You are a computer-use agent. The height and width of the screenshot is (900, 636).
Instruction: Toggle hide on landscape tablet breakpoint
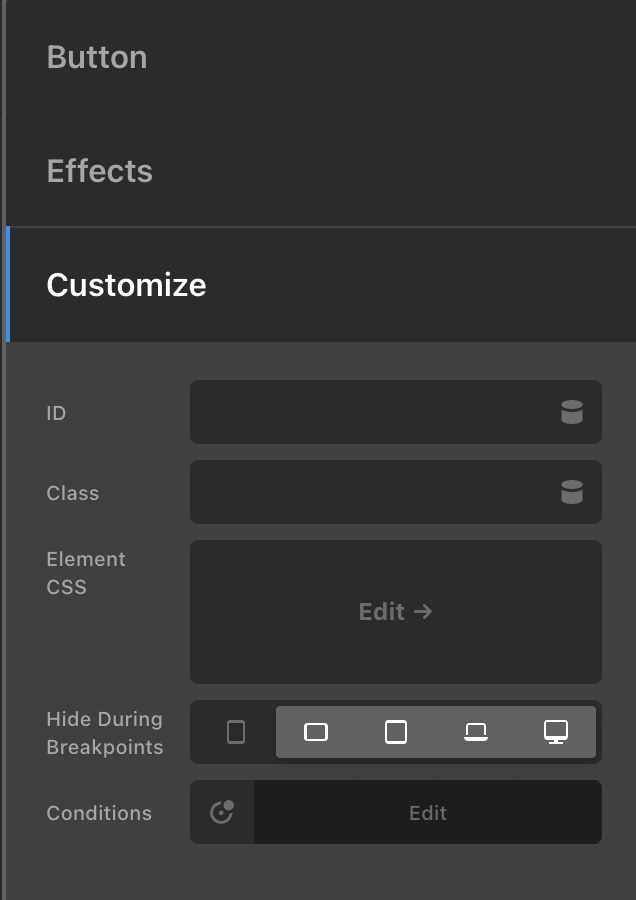316,732
